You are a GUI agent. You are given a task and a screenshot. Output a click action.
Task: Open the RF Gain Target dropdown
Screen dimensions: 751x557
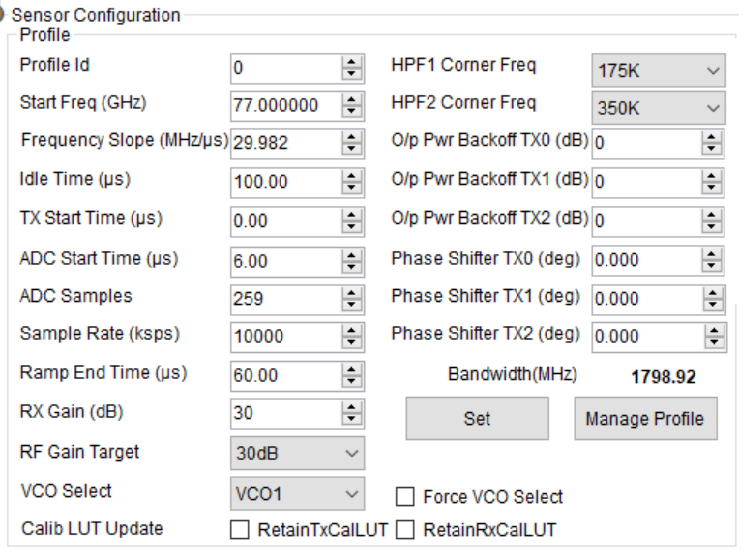pos(297,453)
